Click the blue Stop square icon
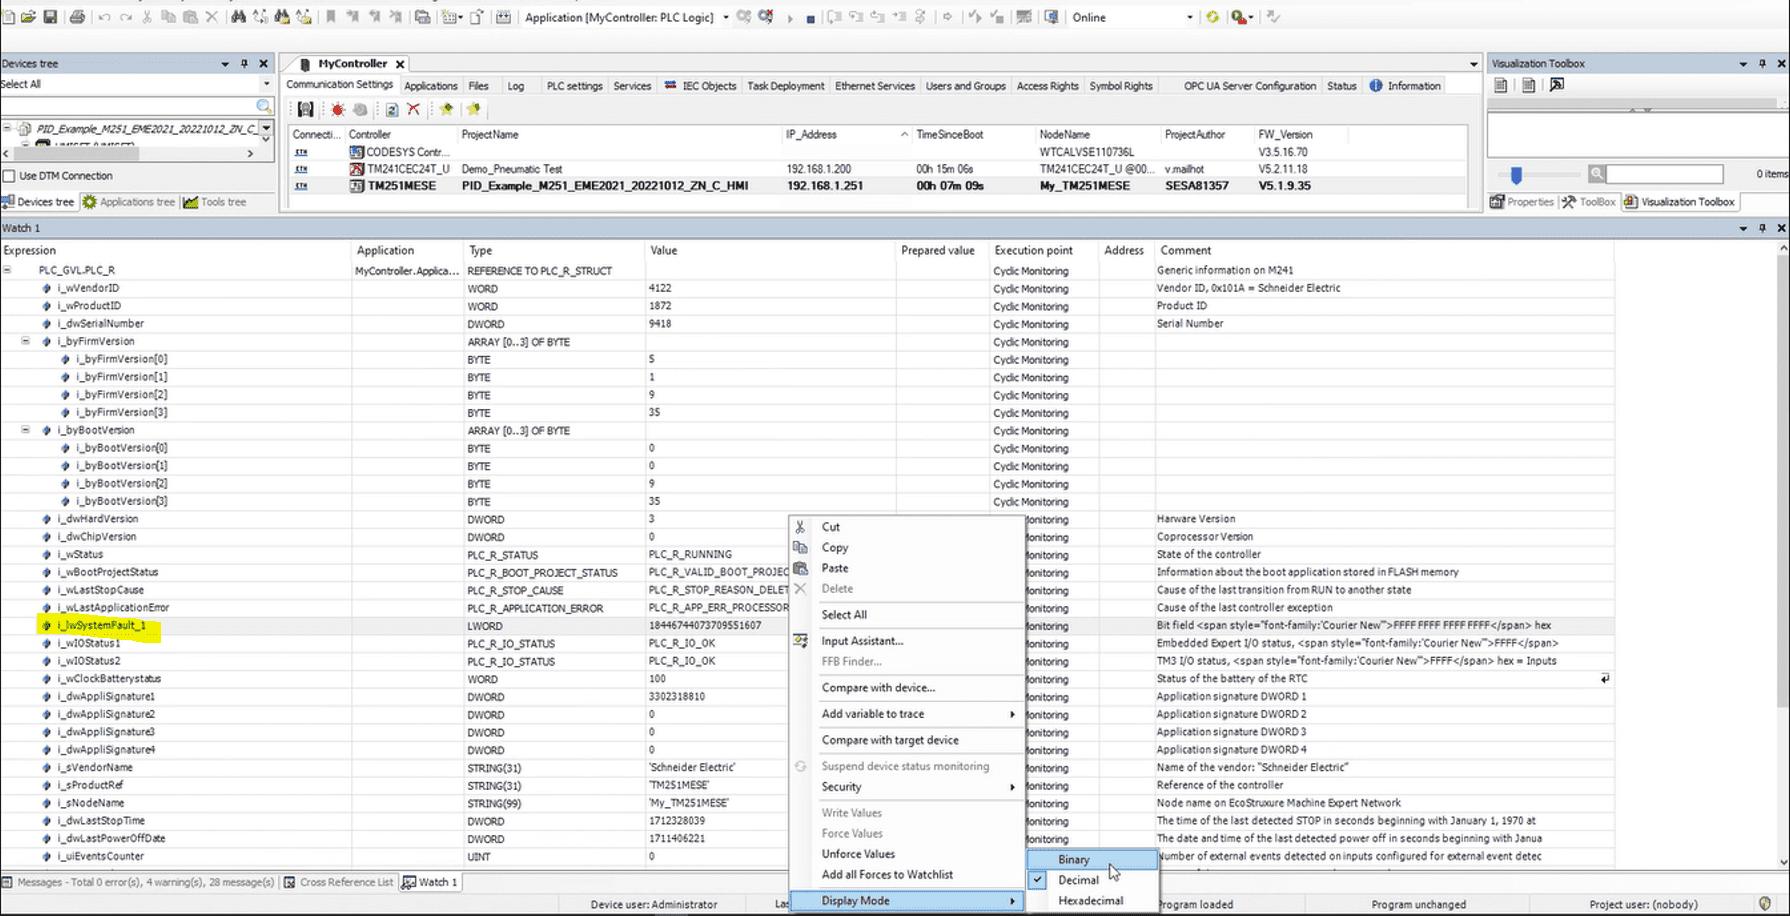Image resolution: width=1790 pixels, height=916 pixels. pyautogui.click(x=810, y=18)
